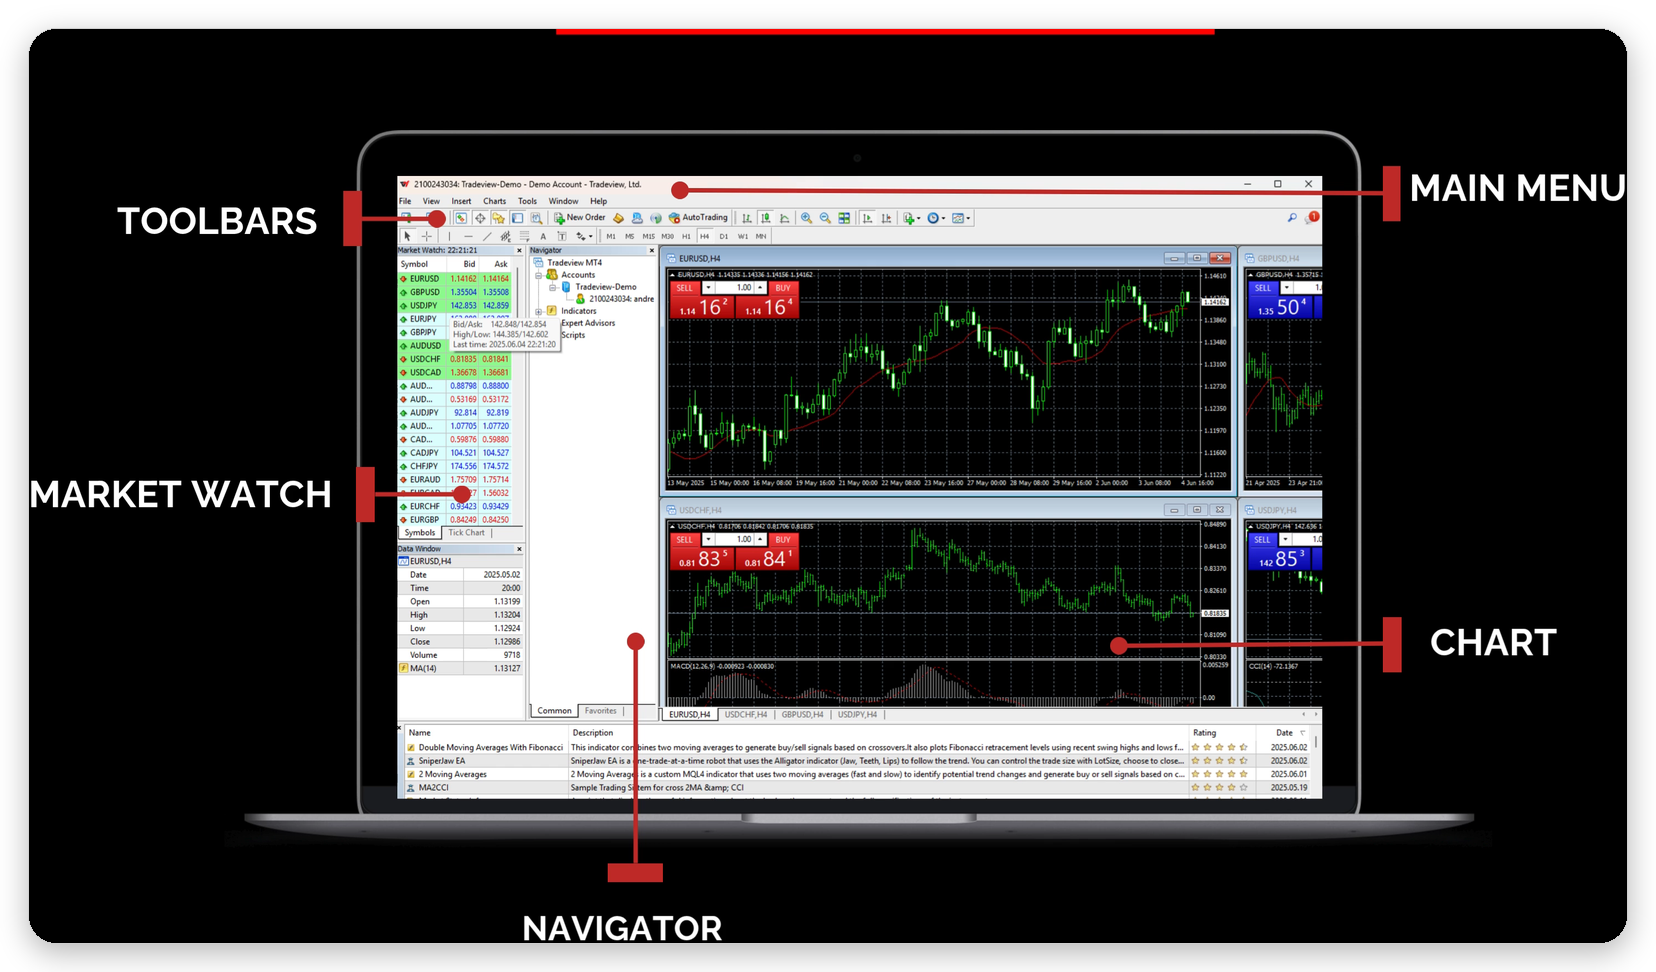The width and height of the screenshot is (1656, 972).
Task: Click the Tile Windows icon in toolbar
Action: pyautogui.click(x=844, y=218)
